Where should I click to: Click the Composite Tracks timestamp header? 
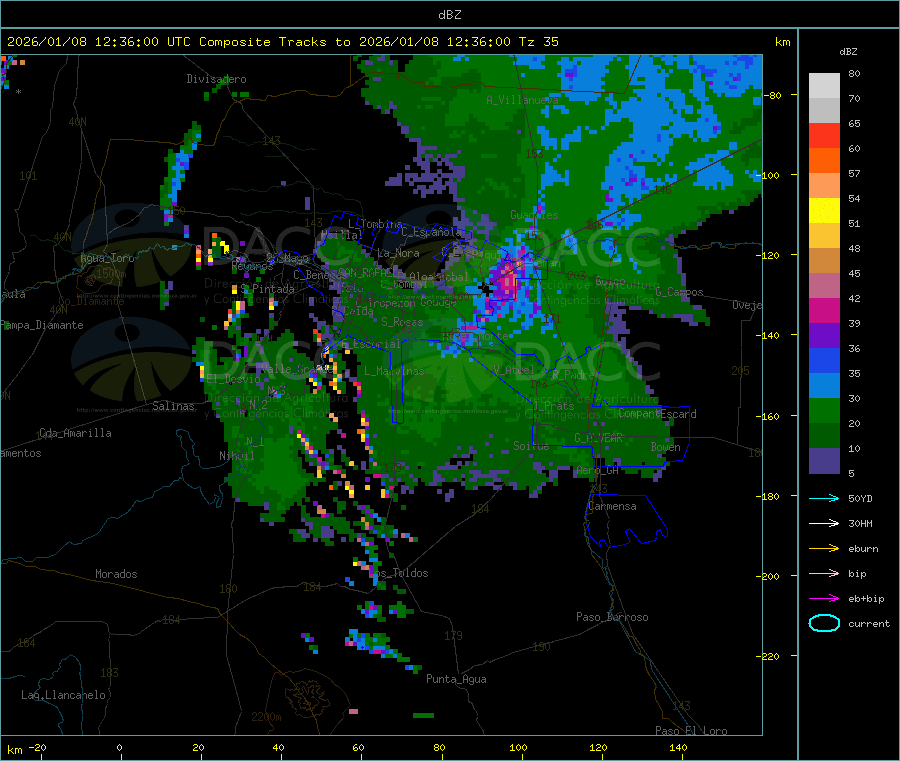pos(283,42)
